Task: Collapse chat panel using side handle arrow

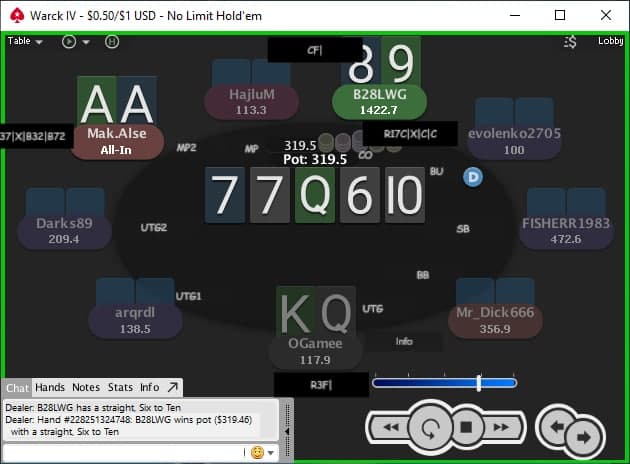Action: [287, 431]
